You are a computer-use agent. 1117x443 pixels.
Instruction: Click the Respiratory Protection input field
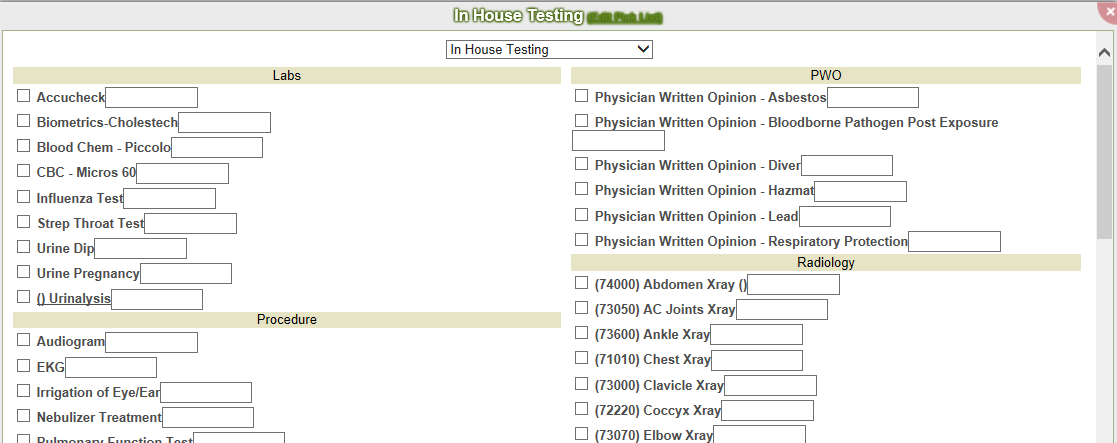pos(955,241)
